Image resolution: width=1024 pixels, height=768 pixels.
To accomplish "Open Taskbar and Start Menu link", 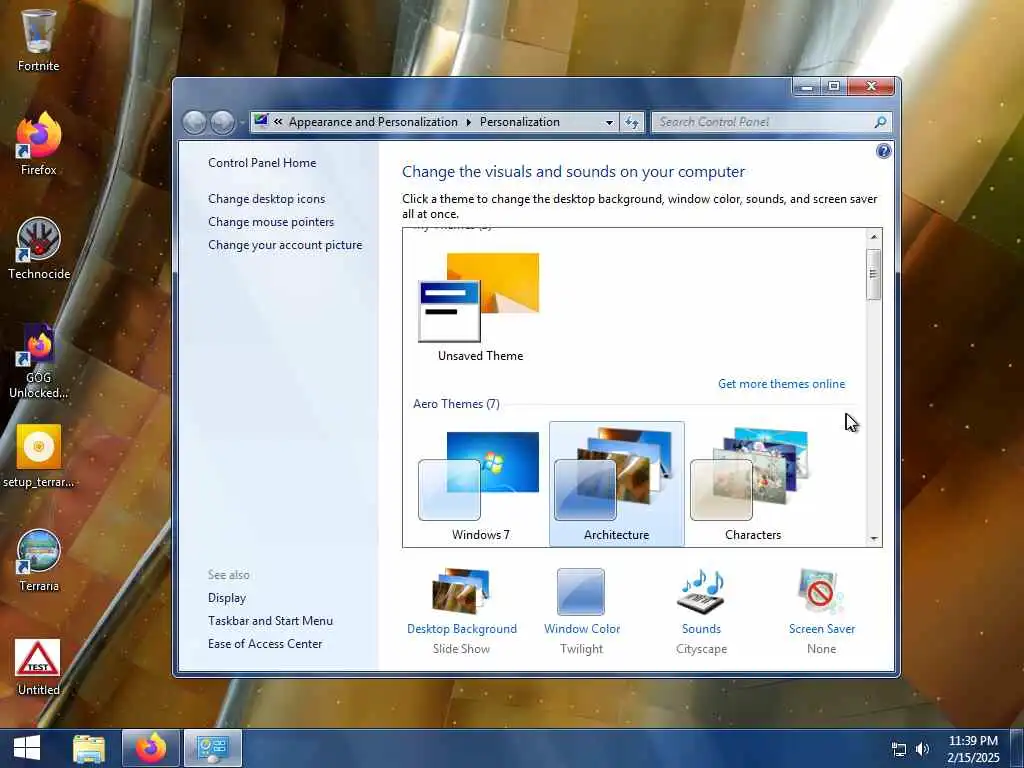I will [x=270, y=620].
